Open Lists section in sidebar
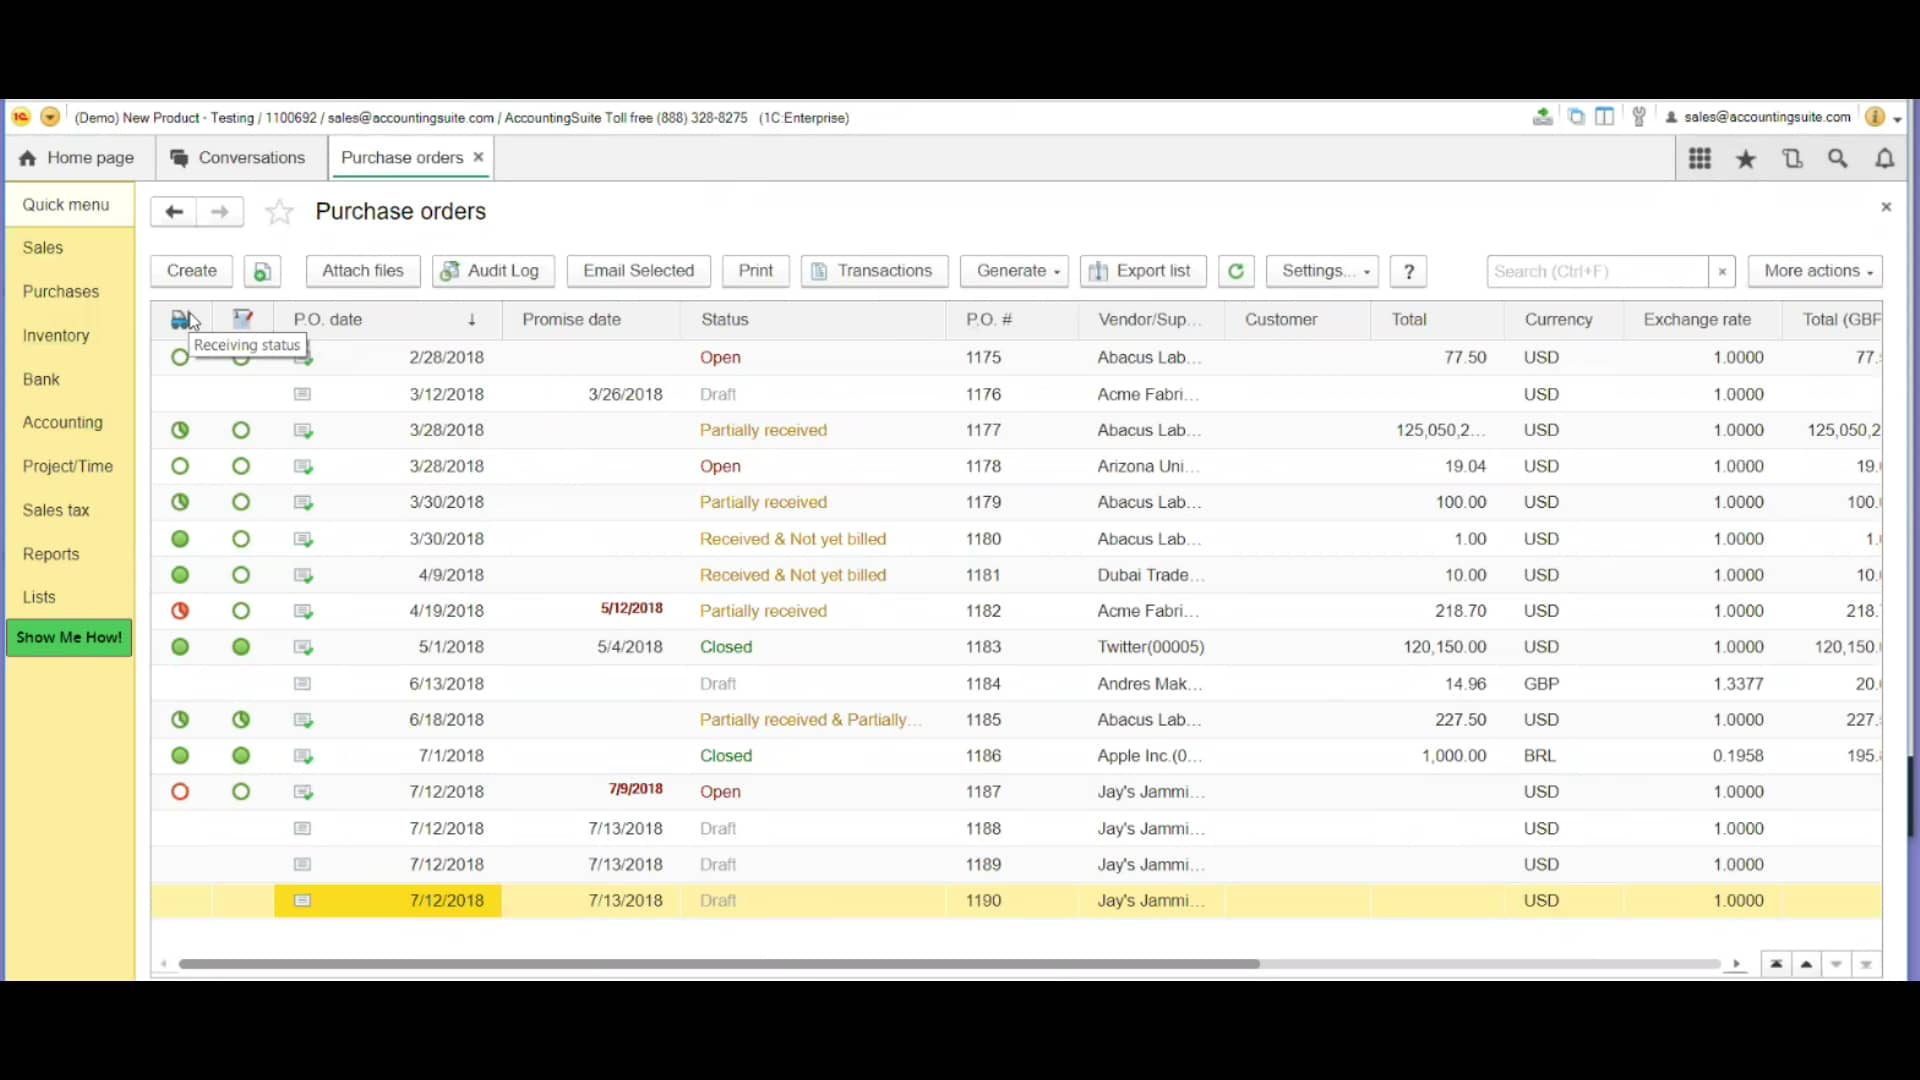 pyautogui.click(x=39, y=598)
